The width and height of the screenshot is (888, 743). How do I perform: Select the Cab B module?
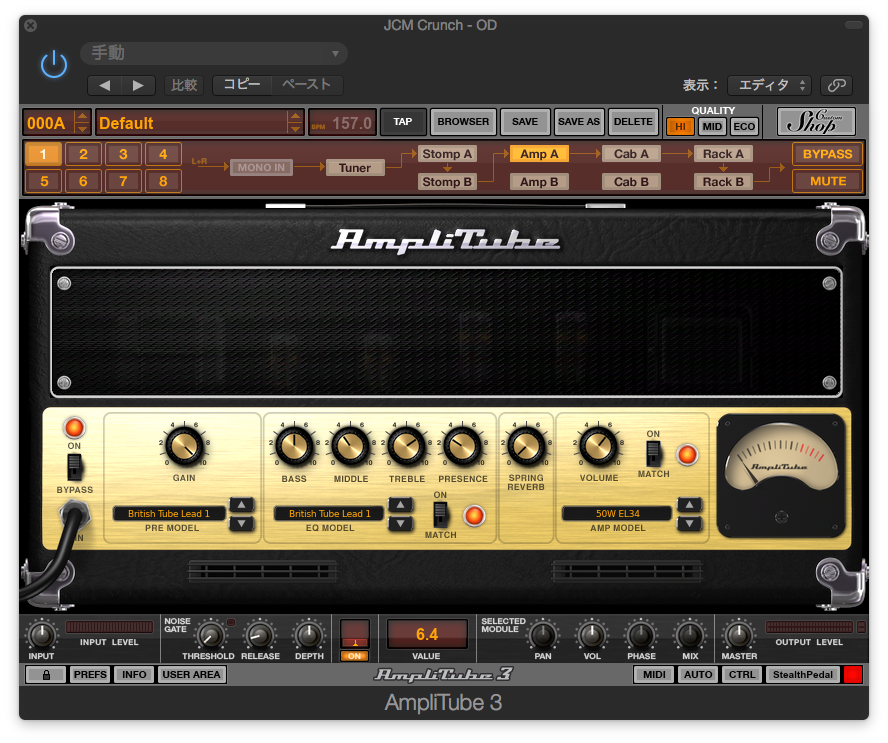coord(631,182)
